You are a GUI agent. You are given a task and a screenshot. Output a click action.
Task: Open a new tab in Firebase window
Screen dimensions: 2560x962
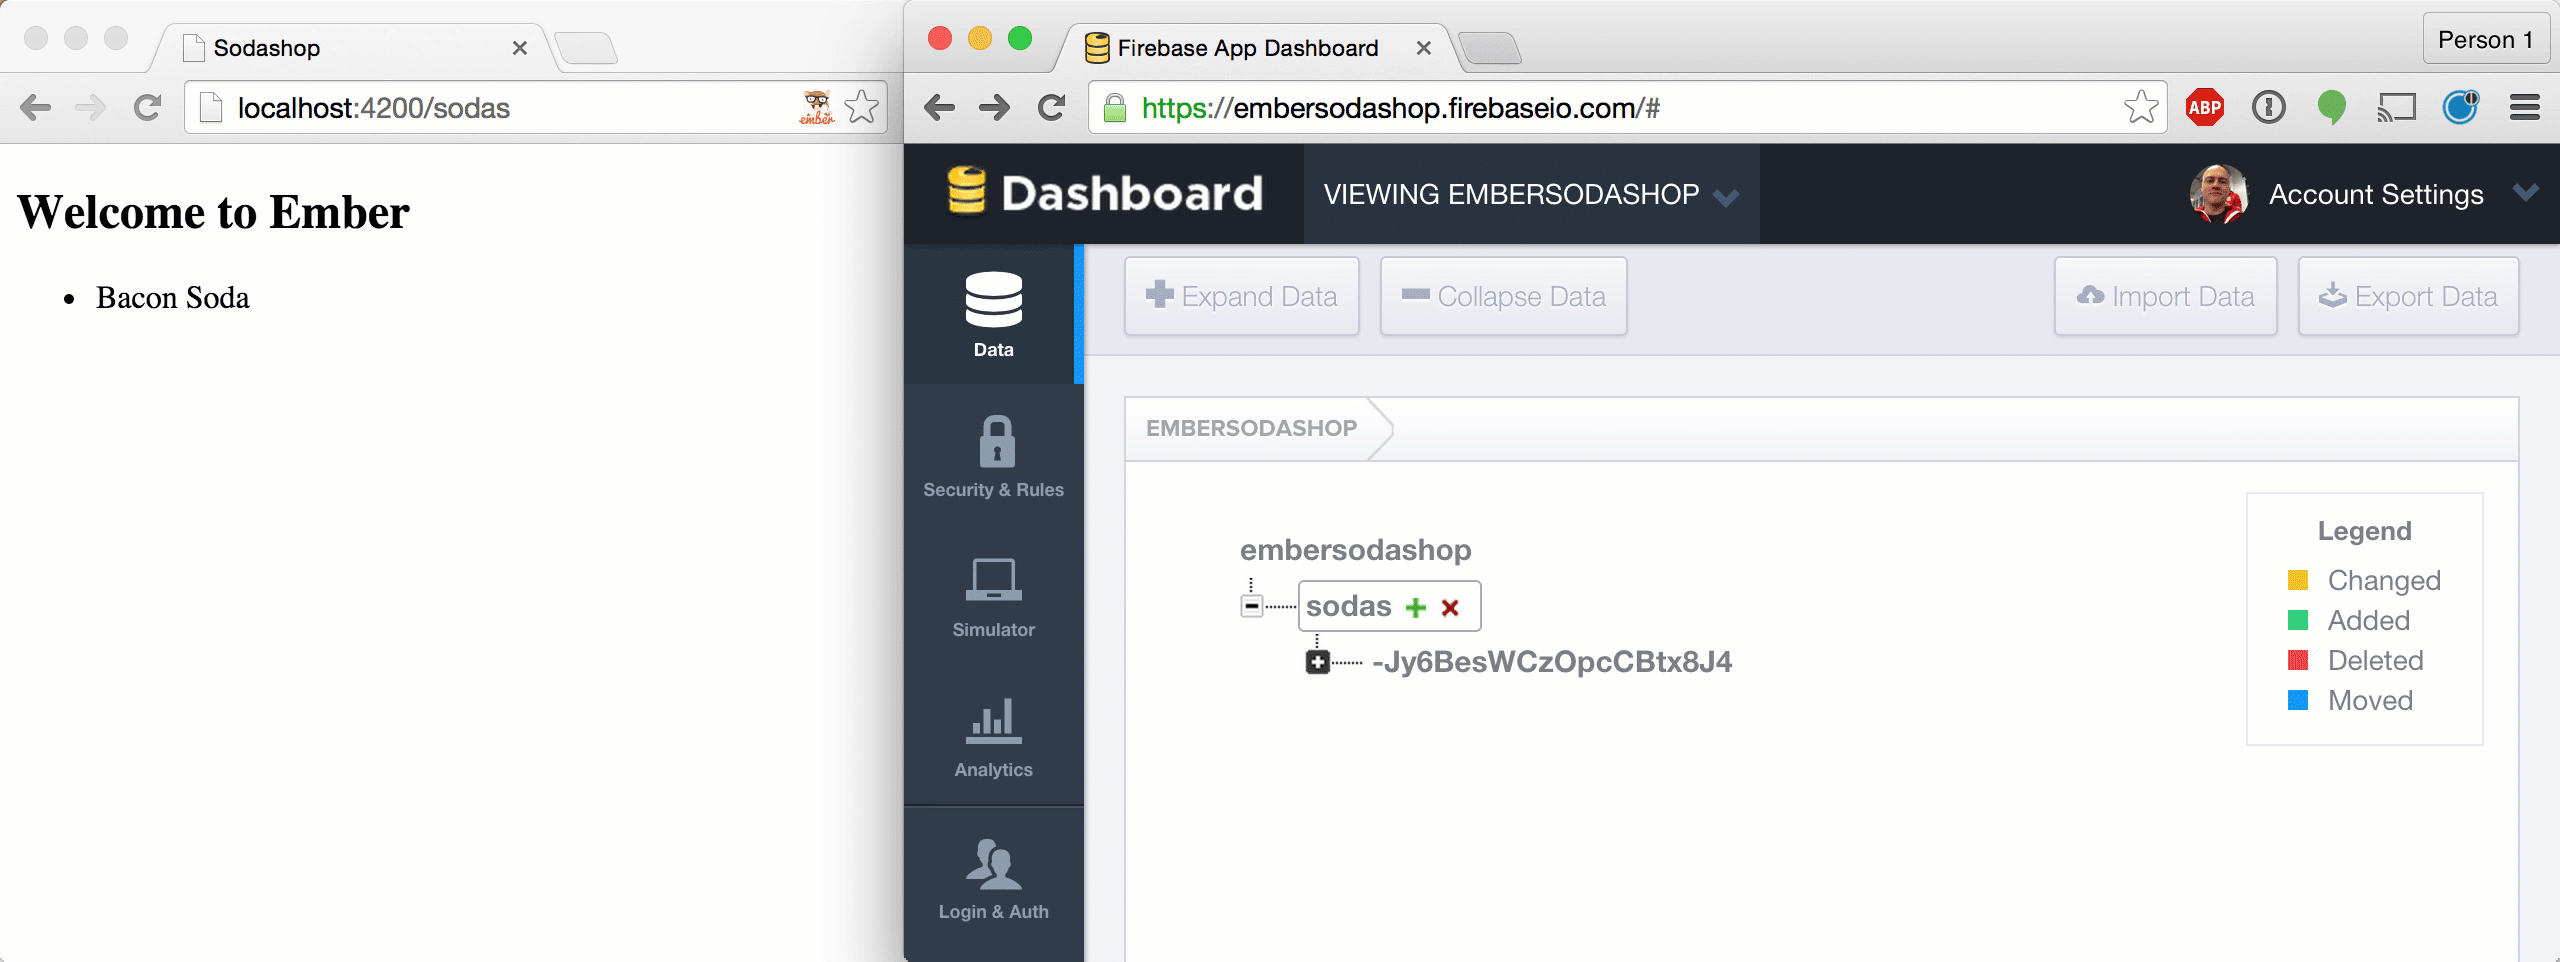click(1490, 48)
